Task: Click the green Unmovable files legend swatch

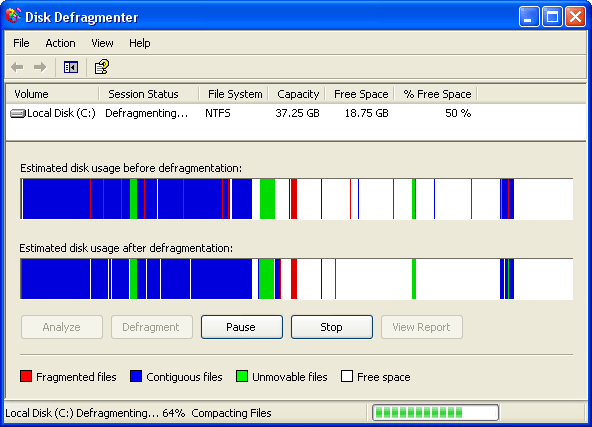Action: point(242,376)
